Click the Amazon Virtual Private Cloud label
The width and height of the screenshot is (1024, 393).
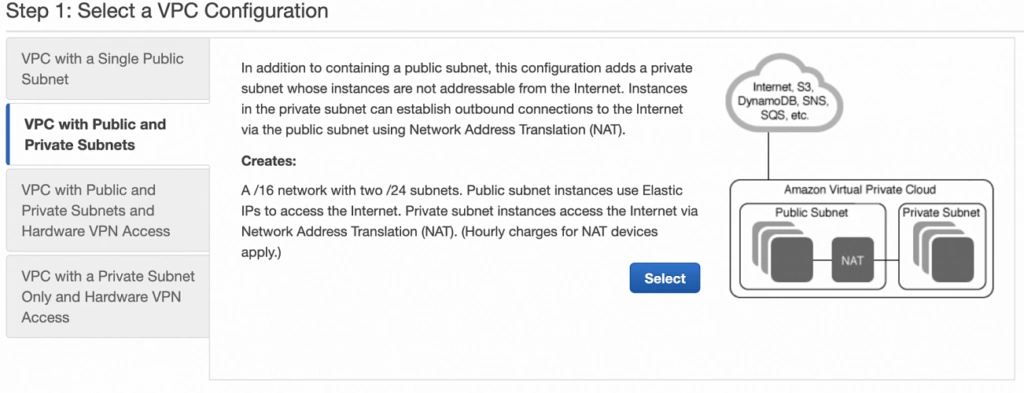(x=860, y=190)
